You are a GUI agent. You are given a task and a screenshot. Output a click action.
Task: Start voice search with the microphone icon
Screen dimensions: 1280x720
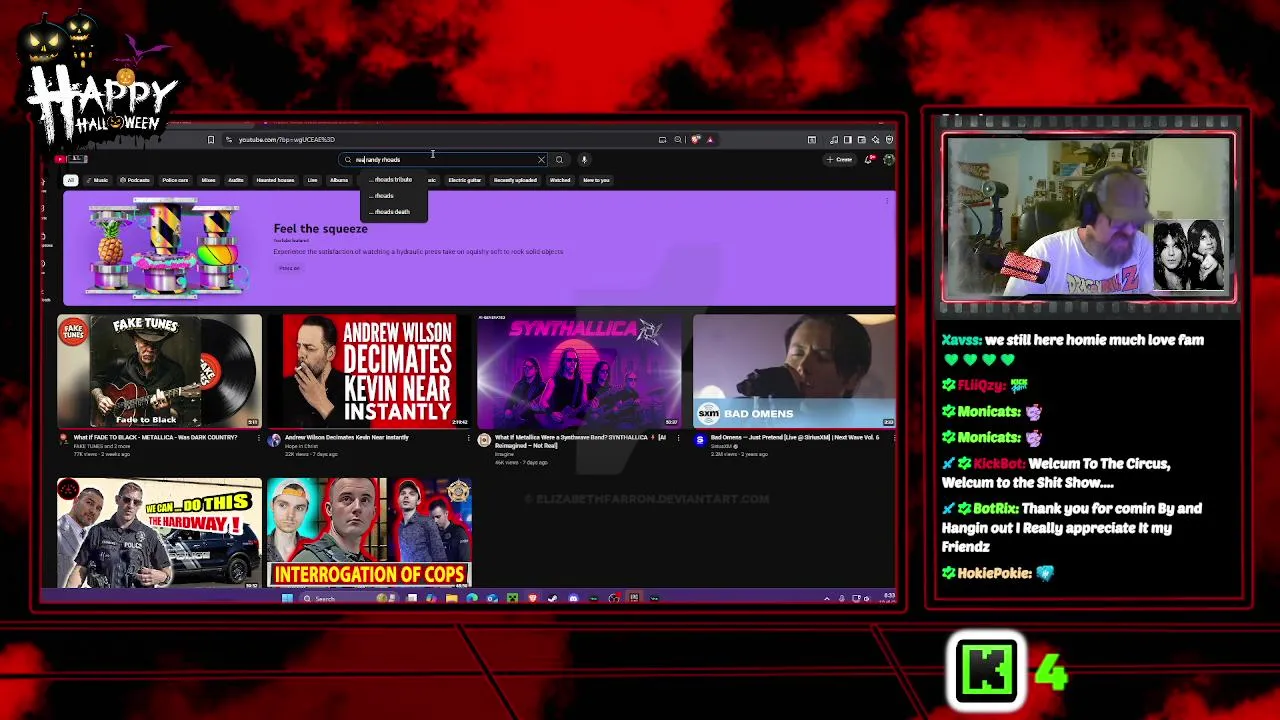(584, 159)
